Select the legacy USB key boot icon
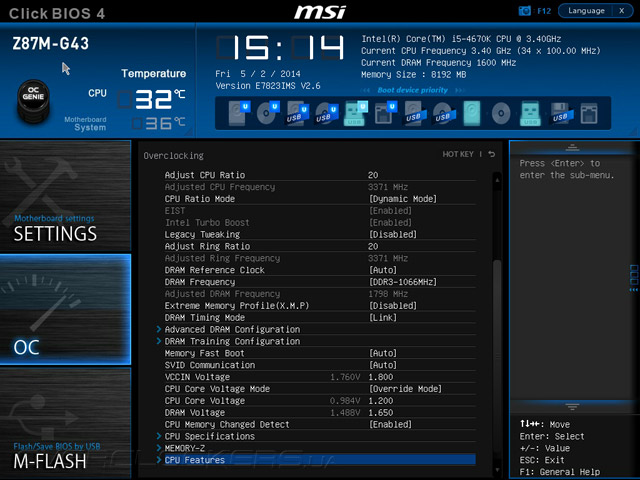Image resolution: width=640 pixels, height=480 pixels. (x=530, y=113)
